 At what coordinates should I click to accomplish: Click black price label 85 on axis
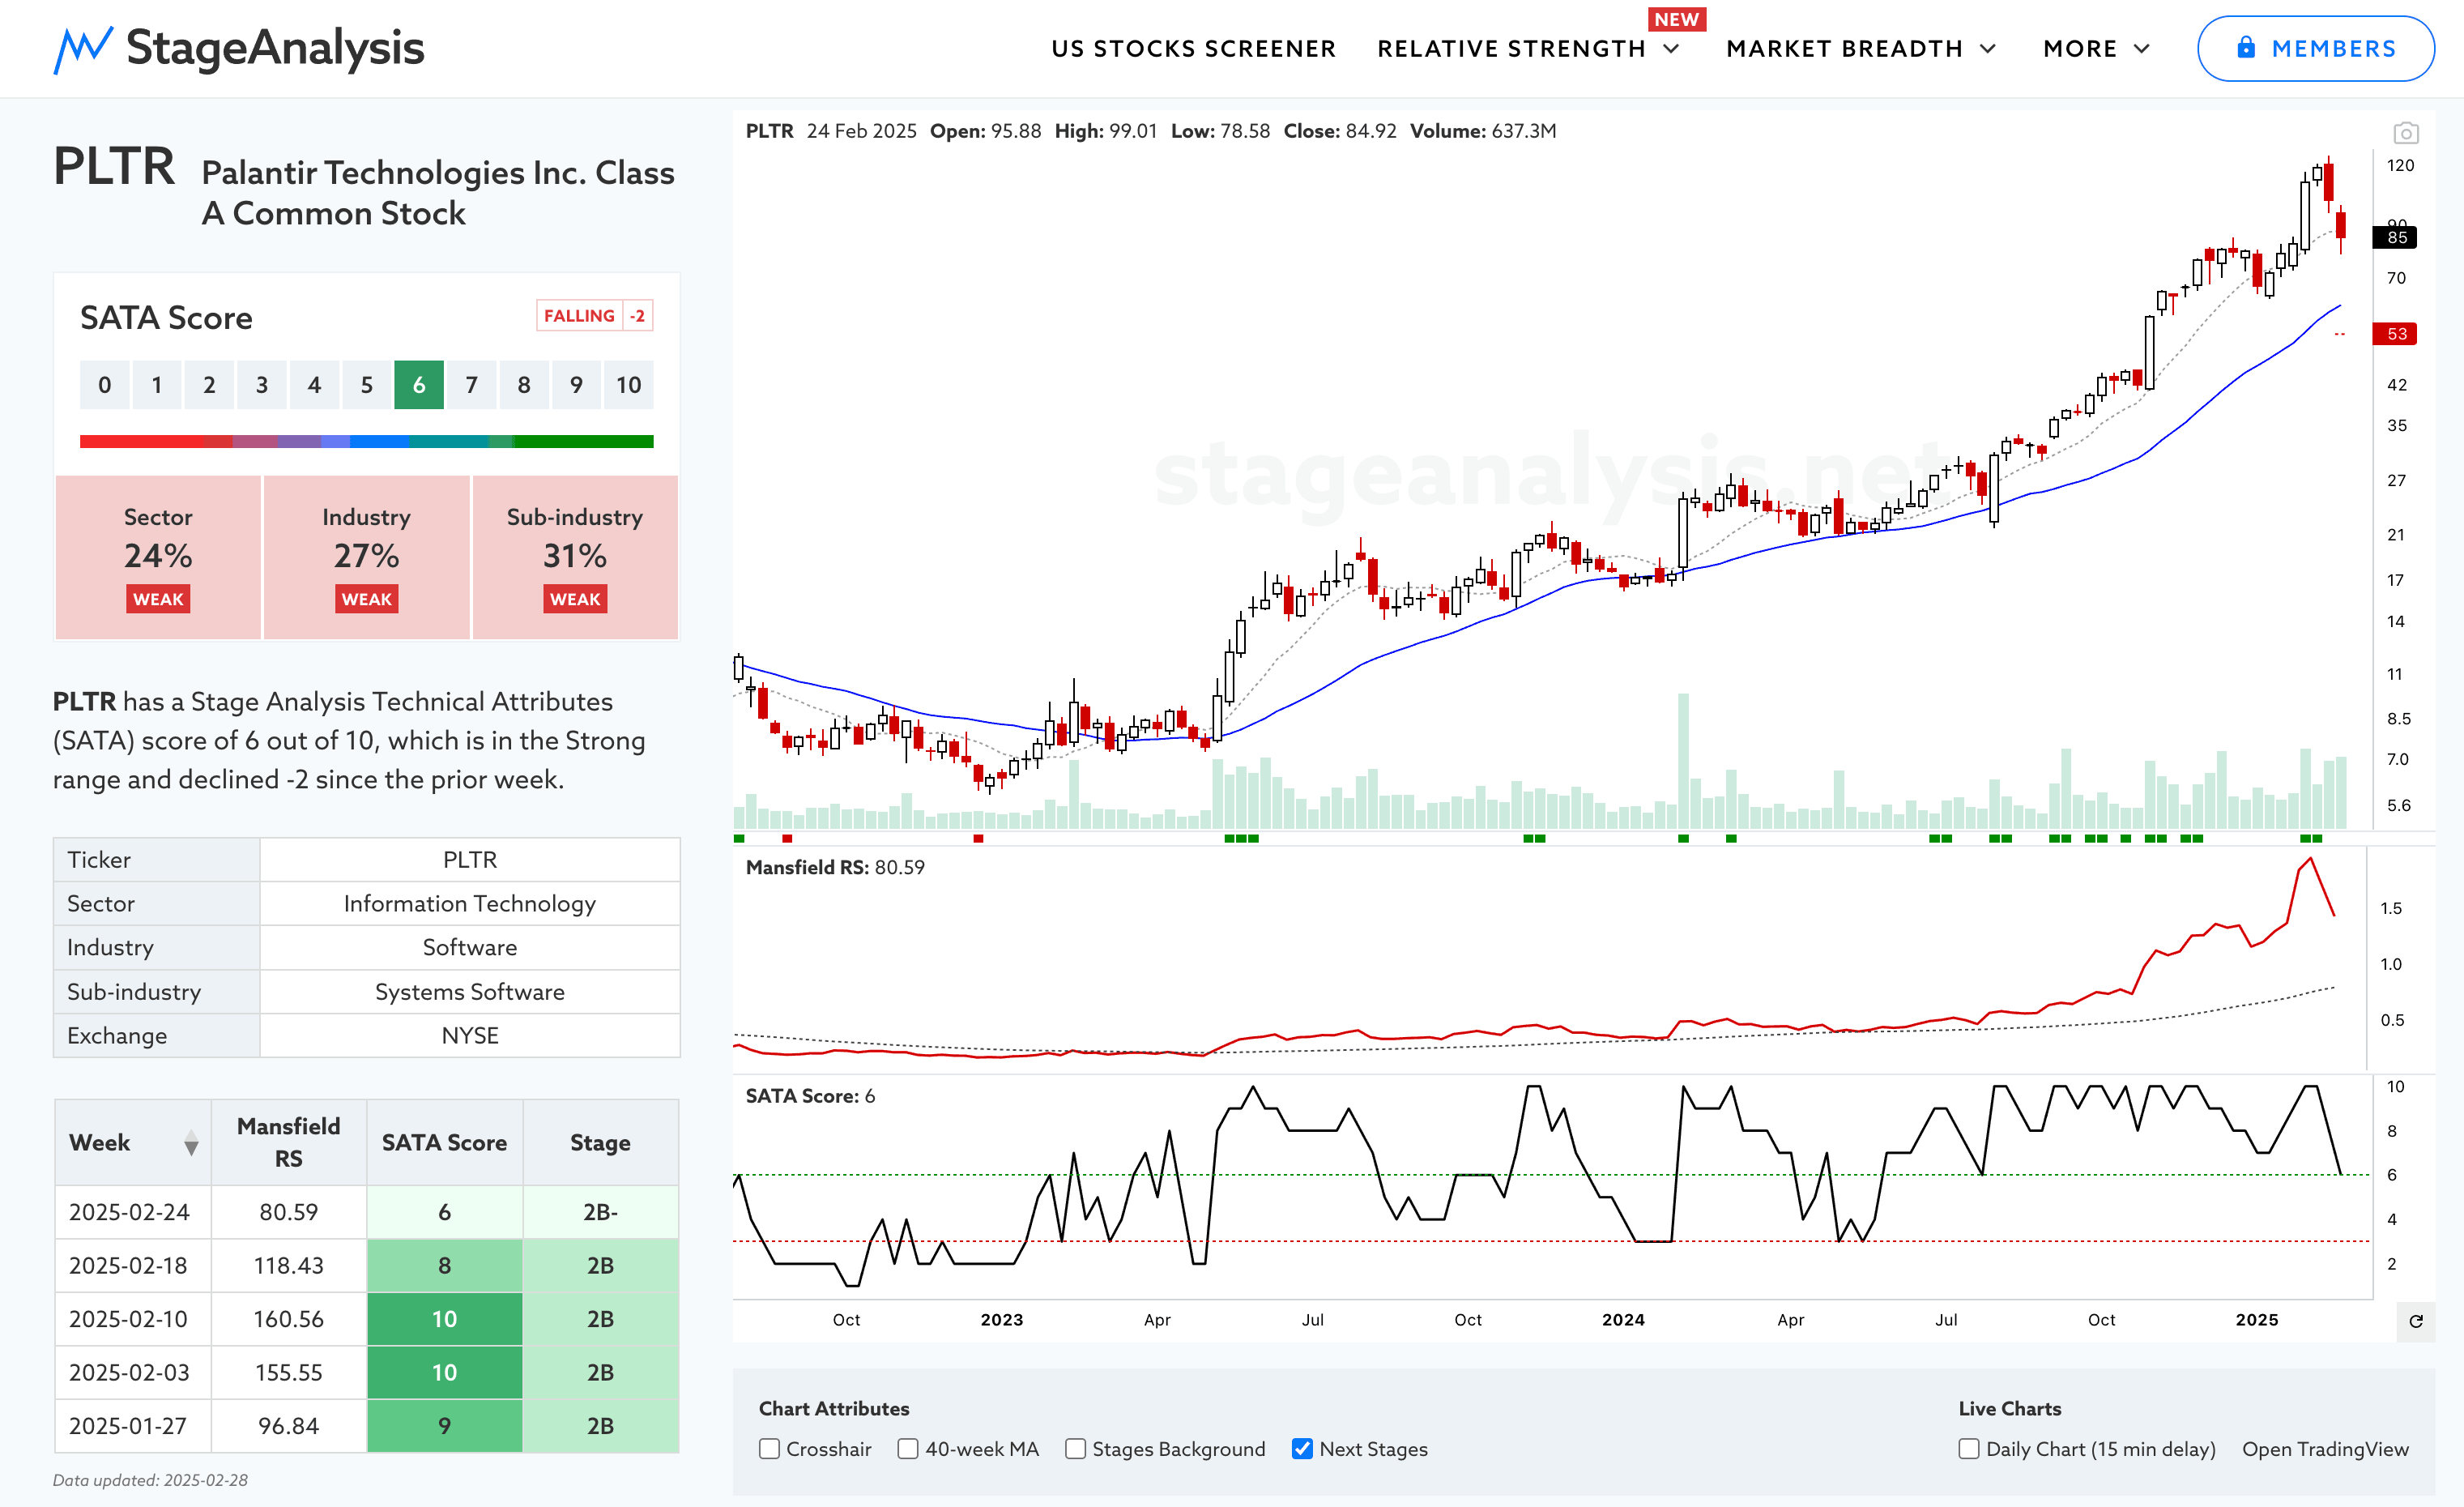[2395, 238]
